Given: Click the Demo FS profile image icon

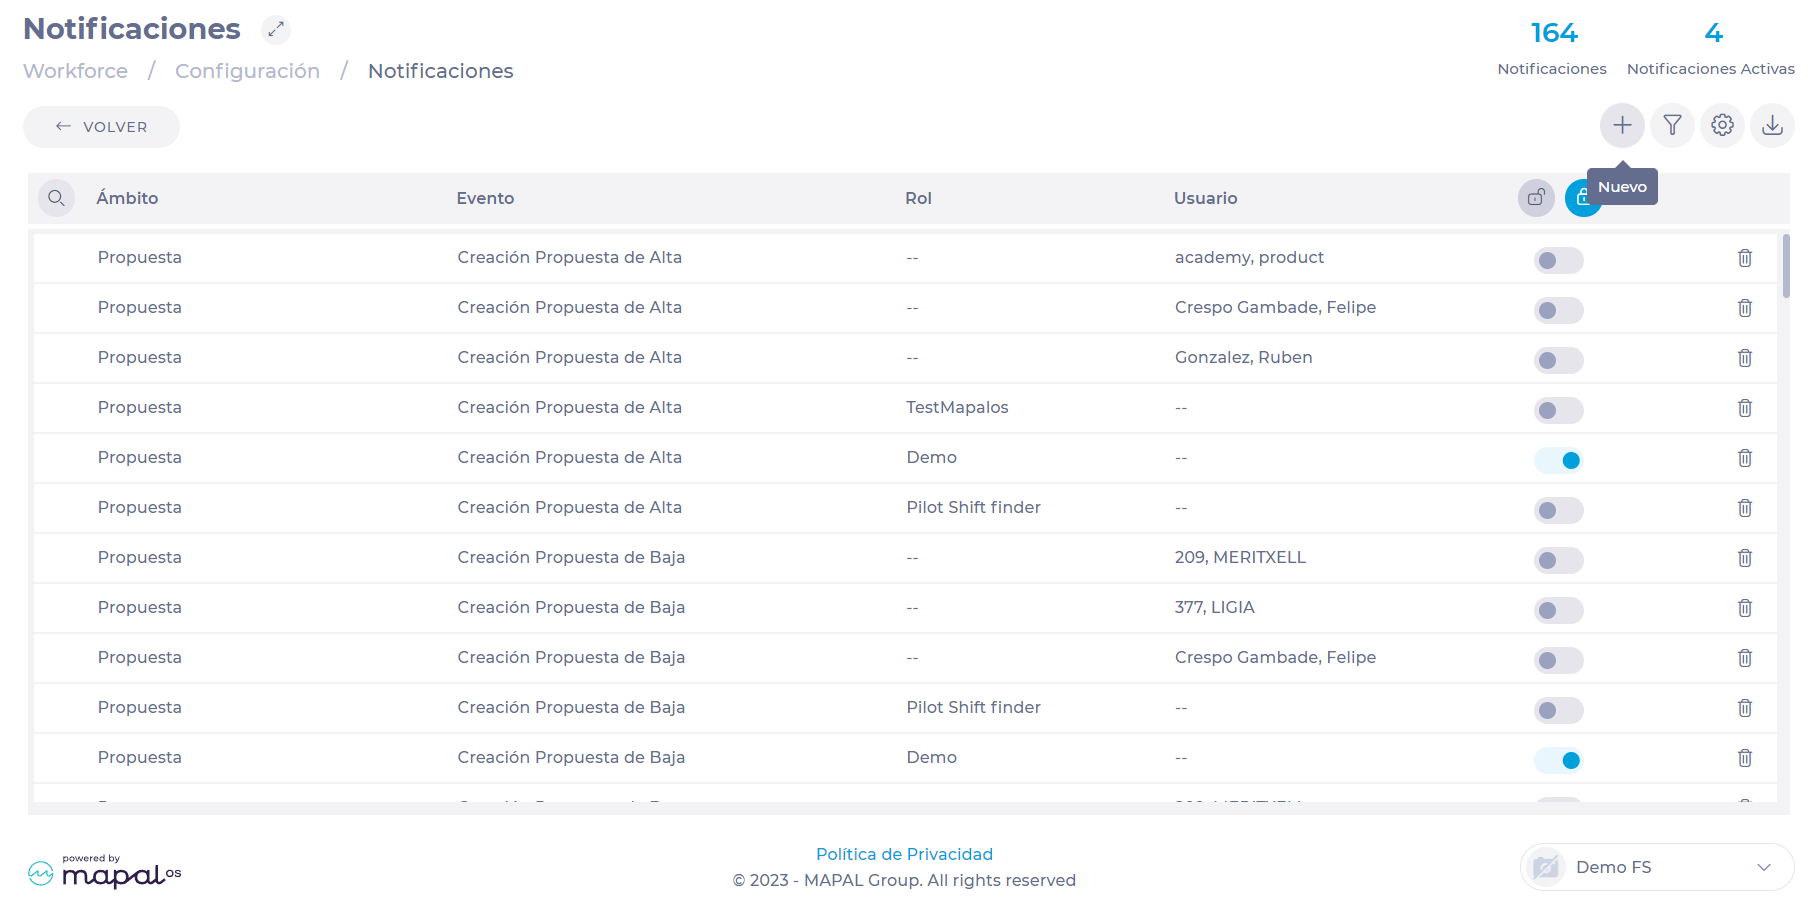Looking at the screenshot, I should click(x=1546, y=867).
